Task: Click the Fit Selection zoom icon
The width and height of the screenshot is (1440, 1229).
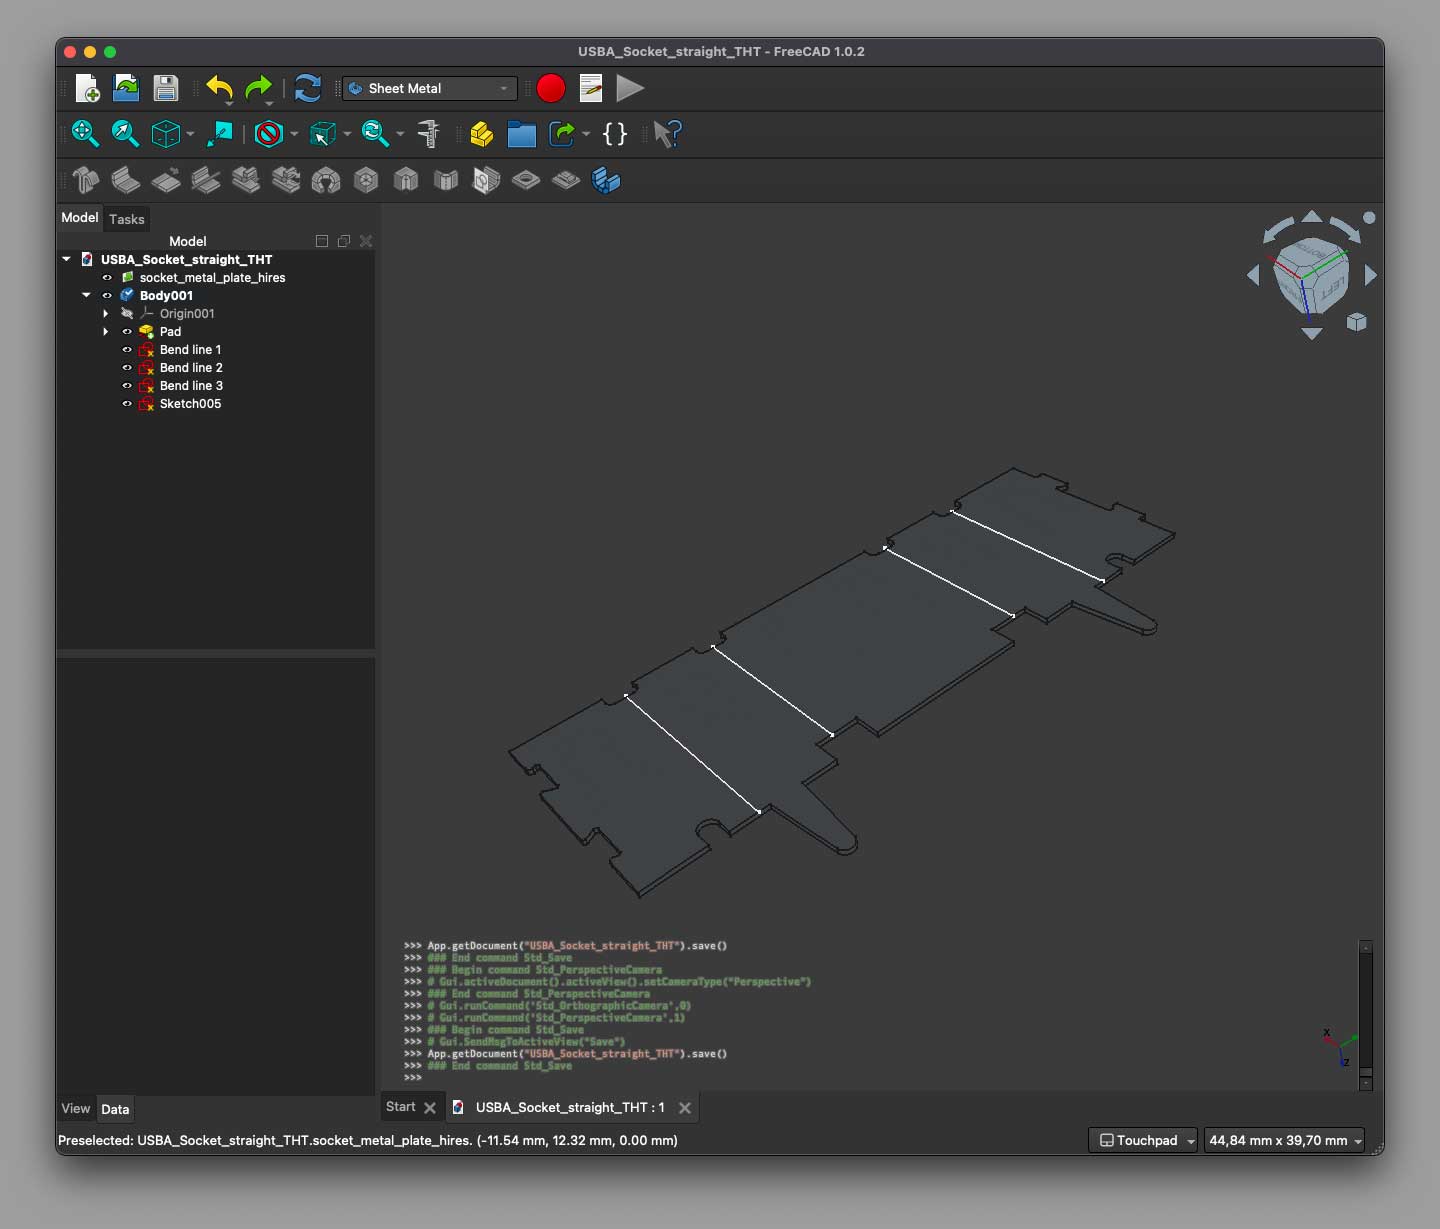Action: point(125,134)
